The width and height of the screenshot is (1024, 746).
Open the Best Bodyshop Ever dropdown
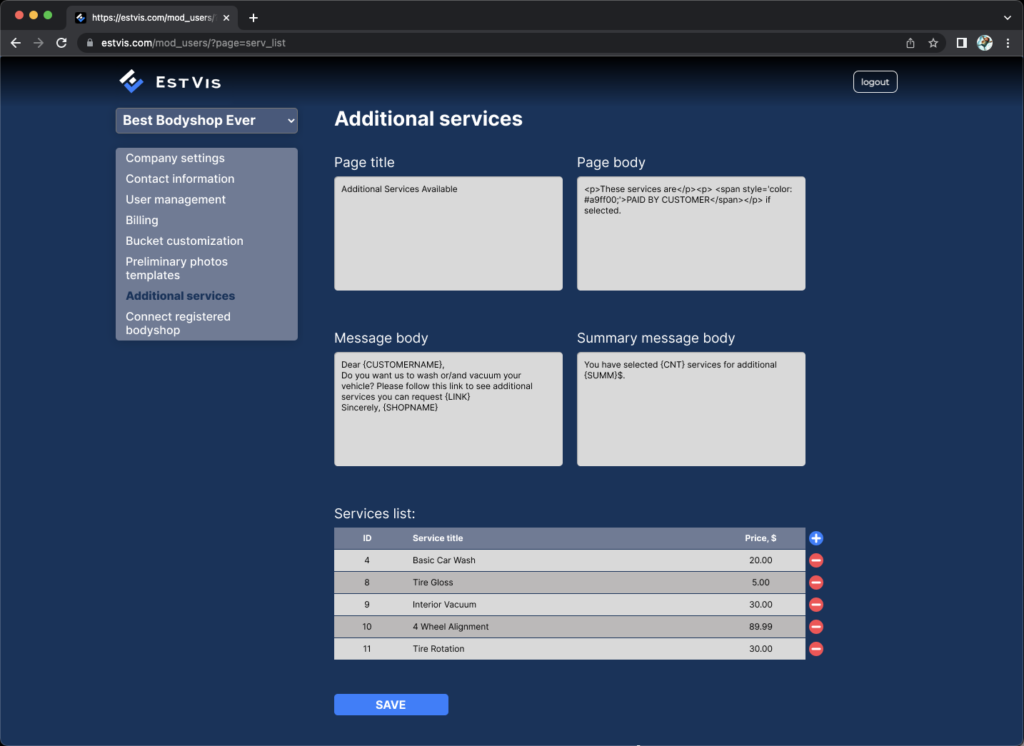206,121
